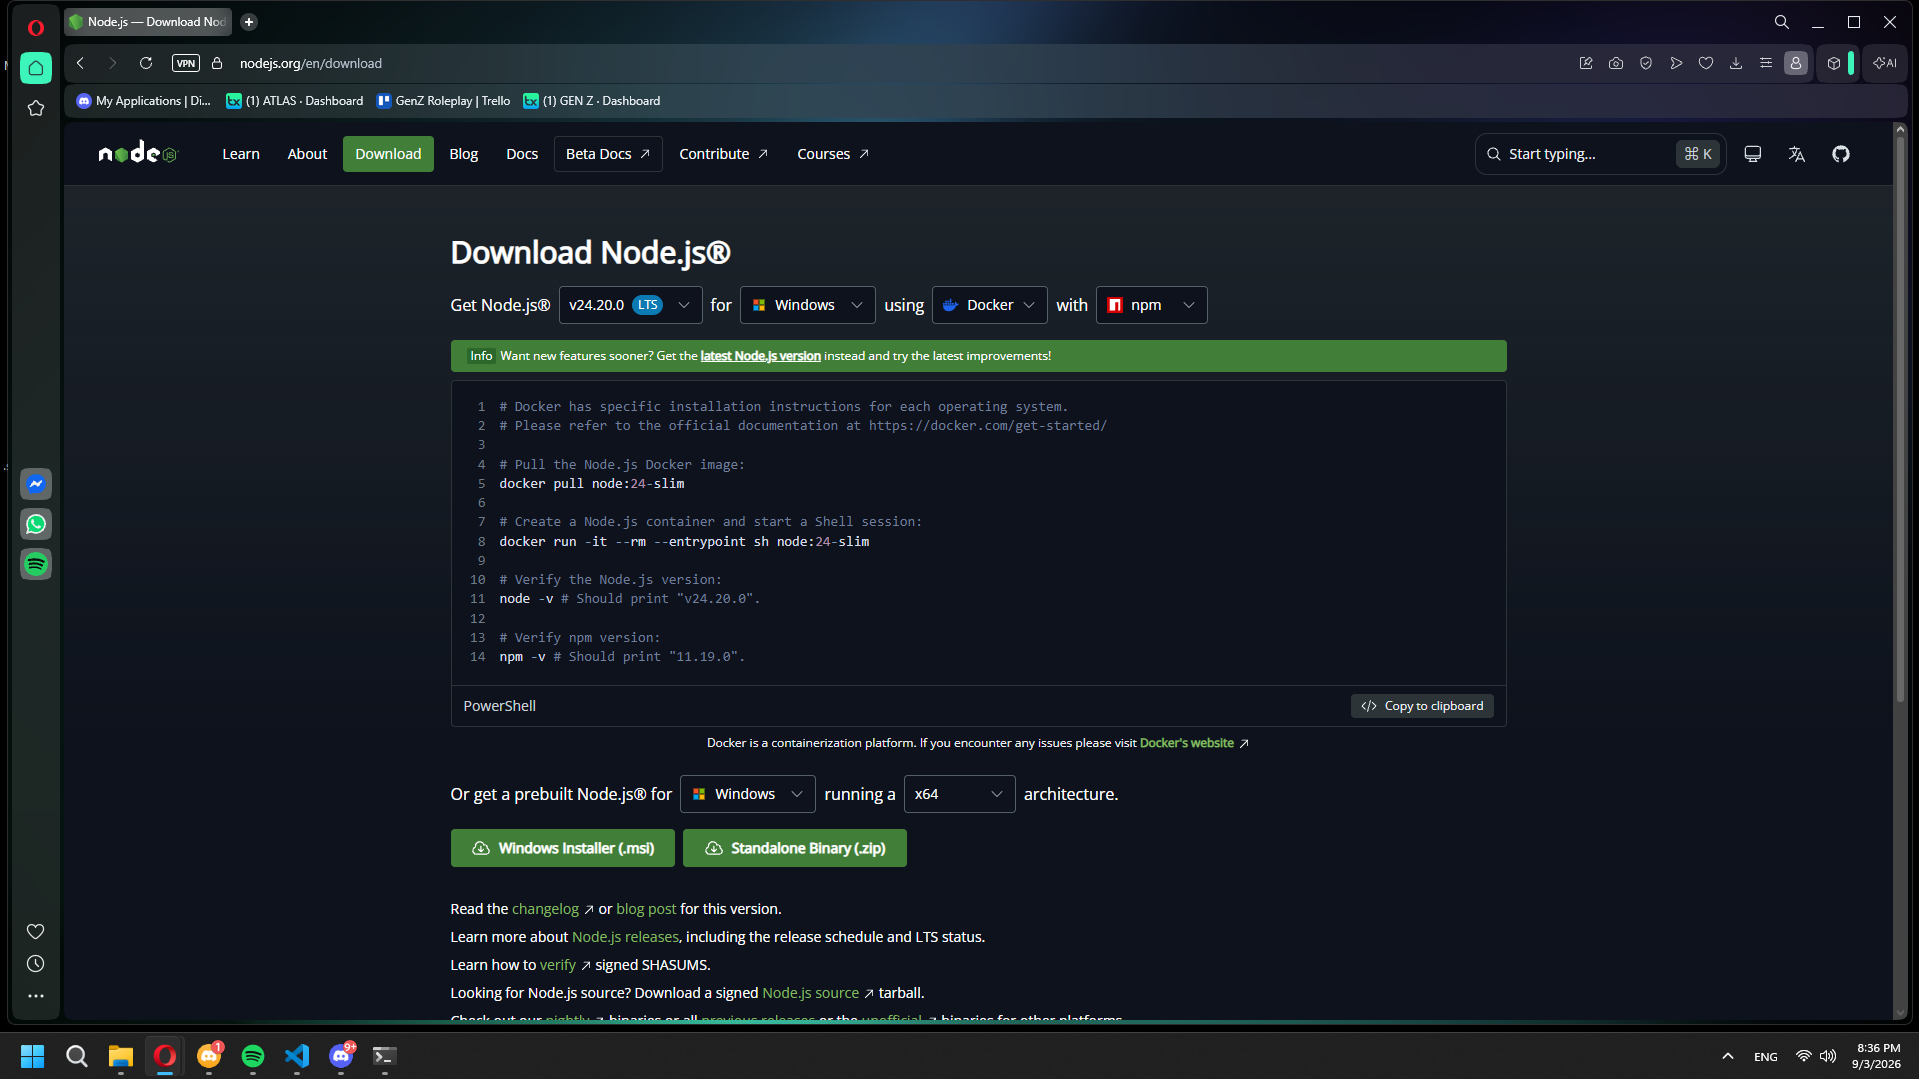The height and width of the screenshot is (1079, 1919).
Task: Expand the x64 architecture dropdown
Action: click(x=959, y=794)
